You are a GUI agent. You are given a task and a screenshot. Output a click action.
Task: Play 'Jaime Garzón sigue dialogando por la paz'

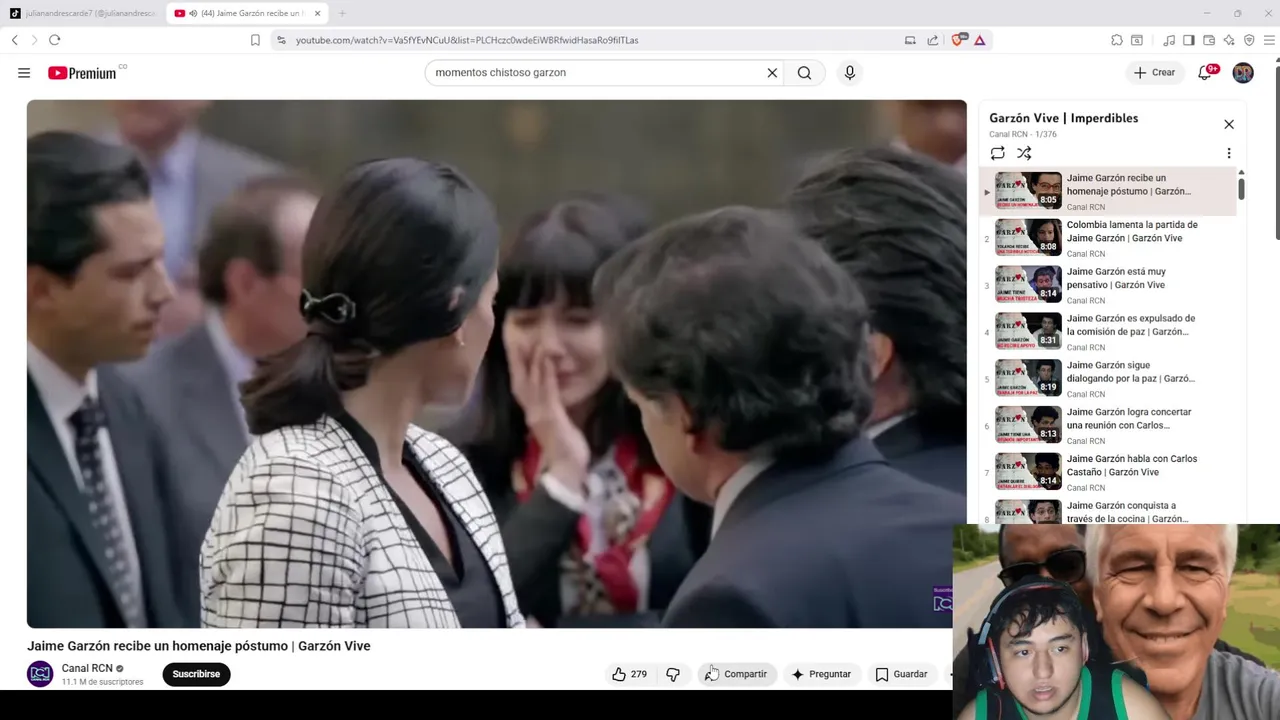pyautogui.click(x=1108, y=379)
